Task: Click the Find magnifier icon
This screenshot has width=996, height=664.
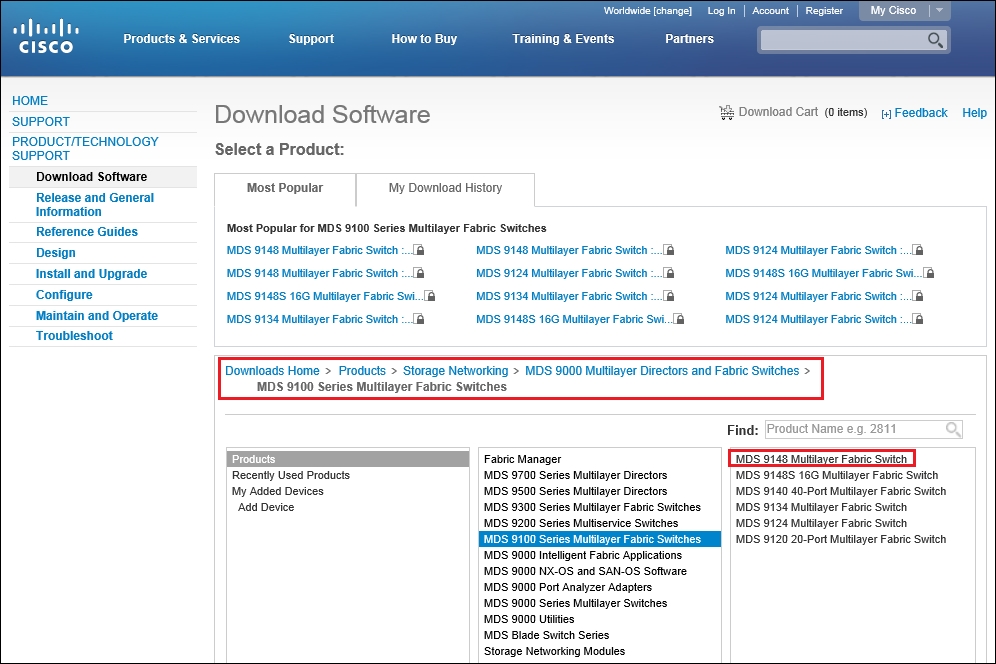Action: pos(952,430)
